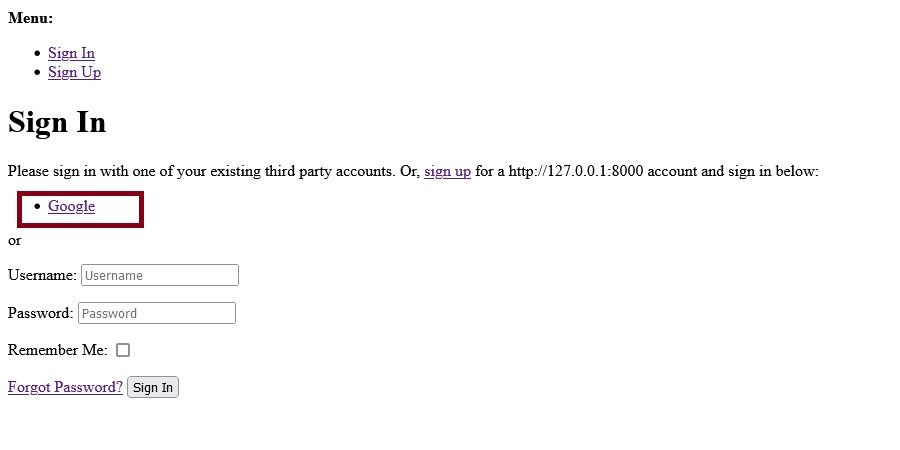This screenshot has height=450, width=900.
Task: Click the bullet beside the Sign In menu item
Action: (x=37, y=54)
